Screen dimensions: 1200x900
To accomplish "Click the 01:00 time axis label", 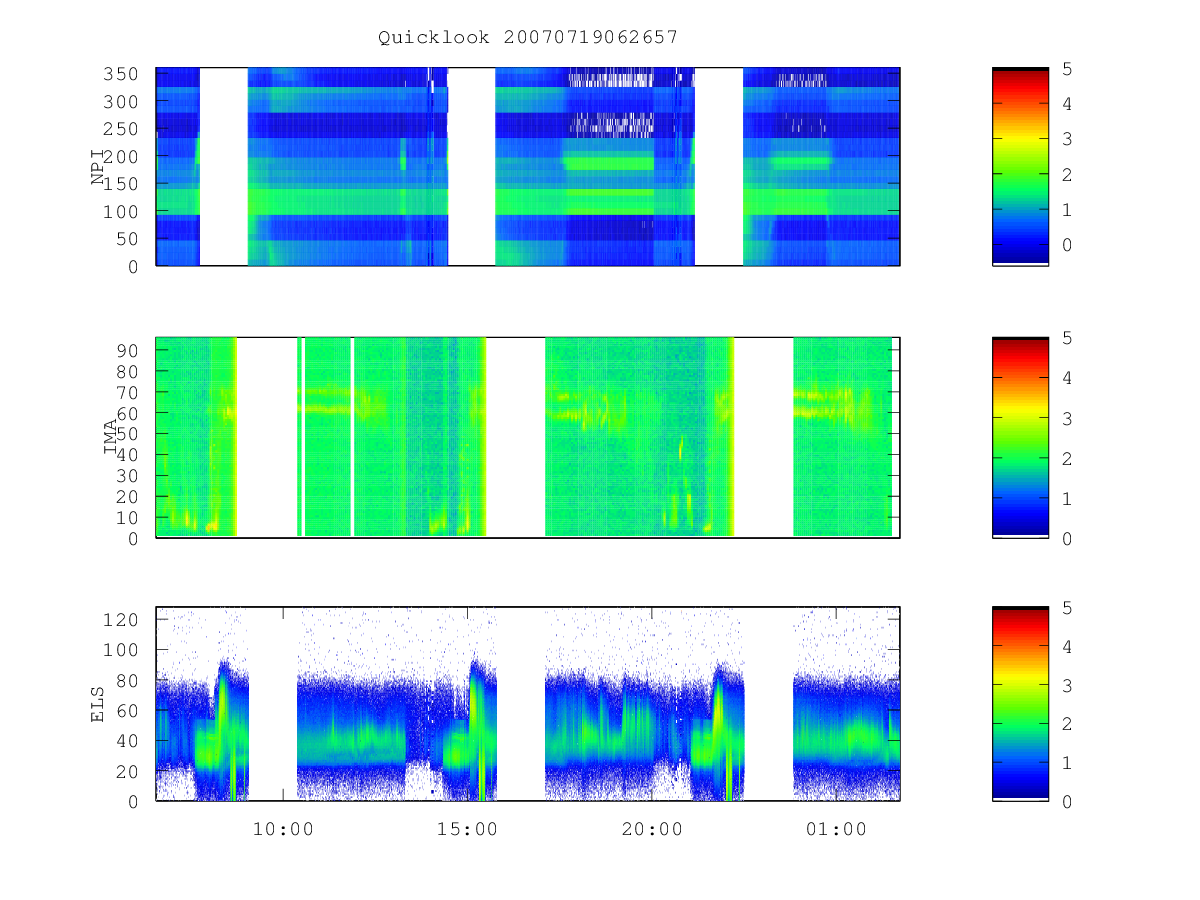I will (x=837, y=829).
